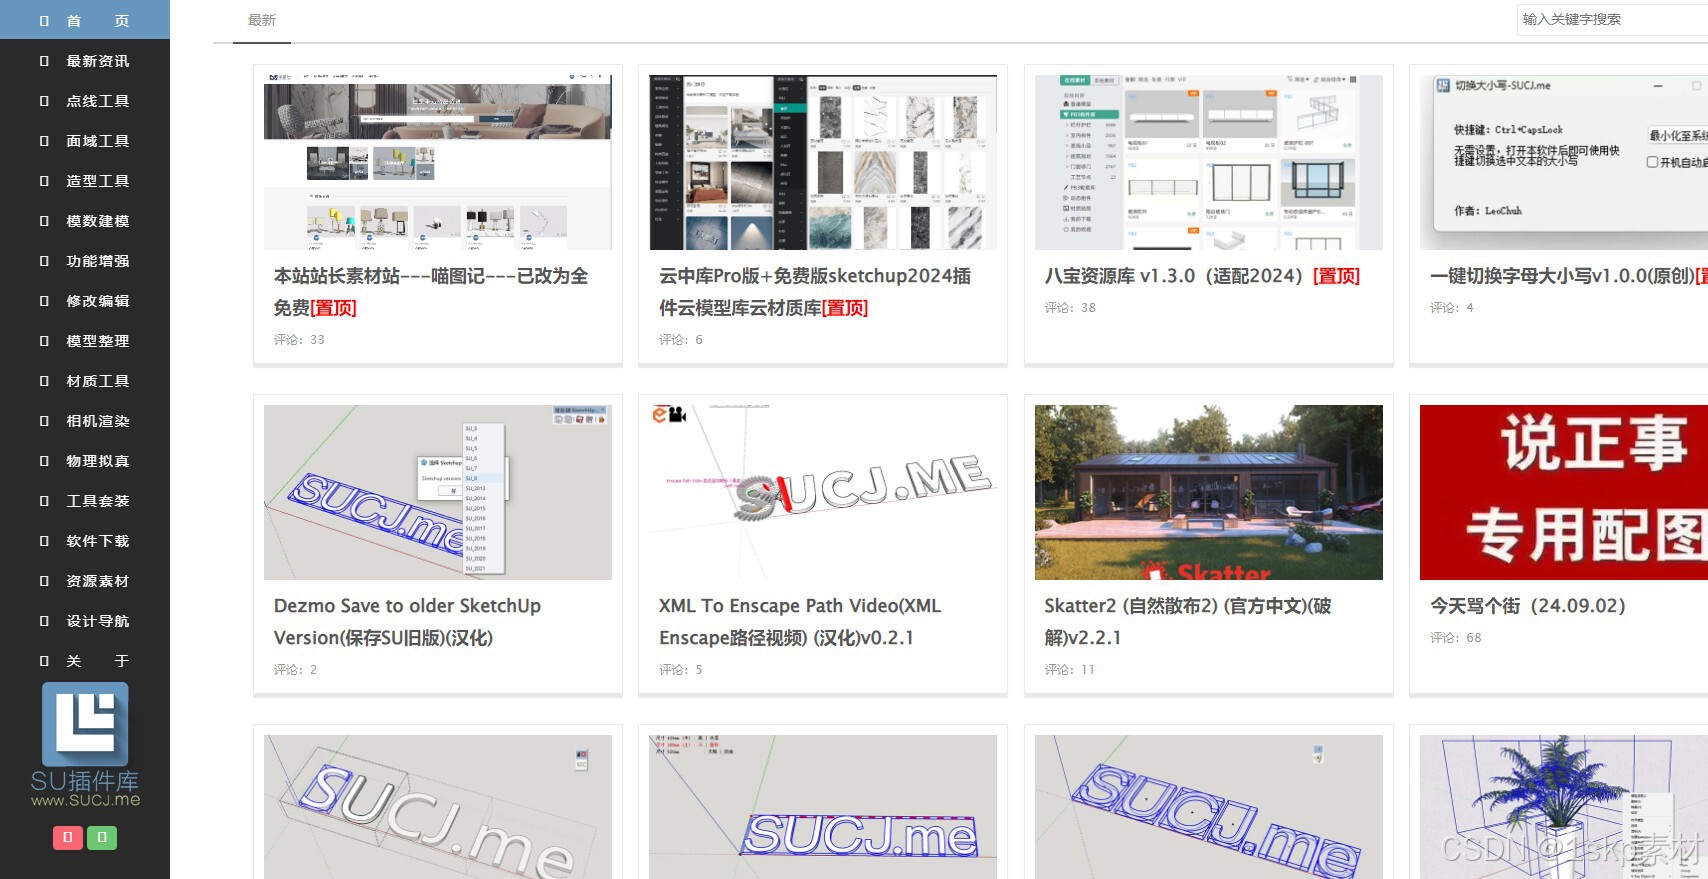Open the 云中库Pro版 marble textures thumbnail
1708x879 pixels.
point(823,162)
